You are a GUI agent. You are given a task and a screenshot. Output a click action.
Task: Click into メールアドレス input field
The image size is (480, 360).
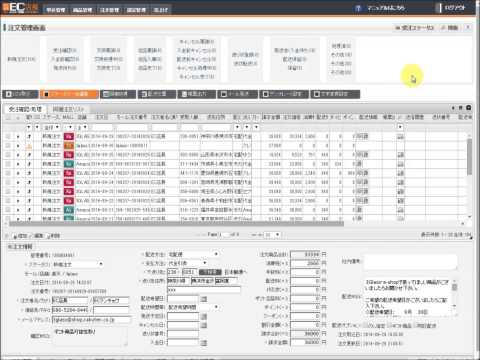coord(91,320)
